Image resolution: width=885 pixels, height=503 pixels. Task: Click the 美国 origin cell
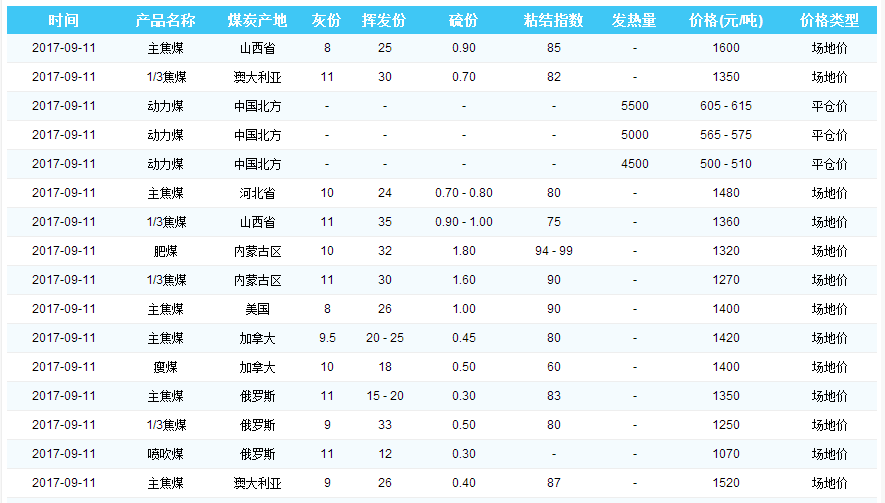click(x=257, y=309)
